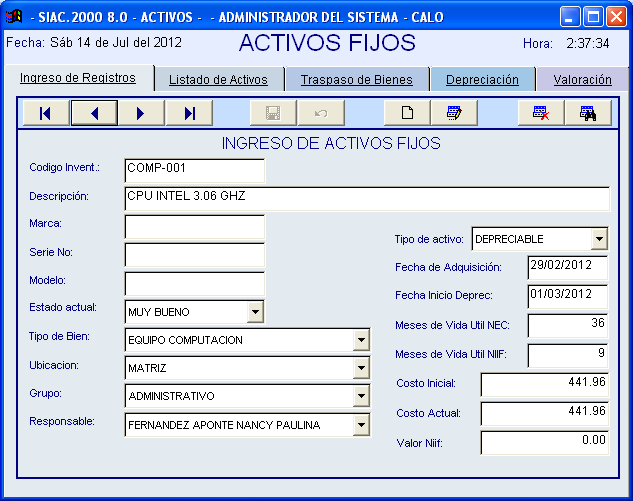Click the Descripción text field
Viewport: 633px width, 501px height.
point(366,197)
